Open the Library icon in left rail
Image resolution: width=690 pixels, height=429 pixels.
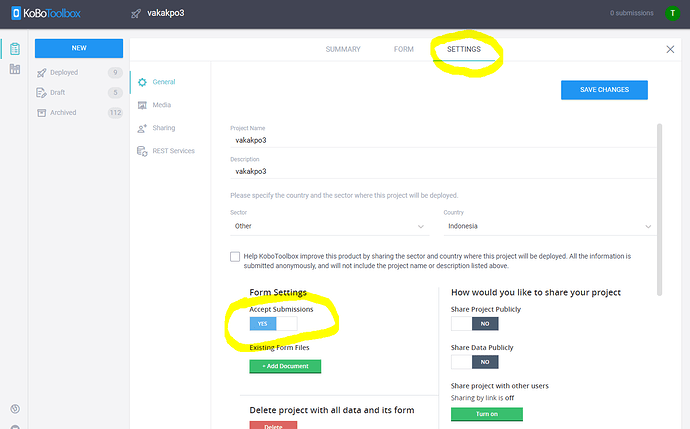pyautogui.click(x=15, y=69)
